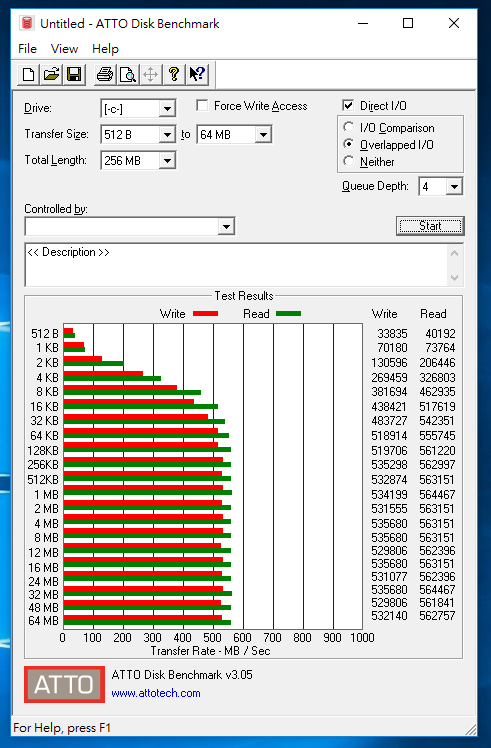Click the ATTO logo image
Image resolution: width=491 pixels, height=748 pixels.
click(x=64, y=685)
